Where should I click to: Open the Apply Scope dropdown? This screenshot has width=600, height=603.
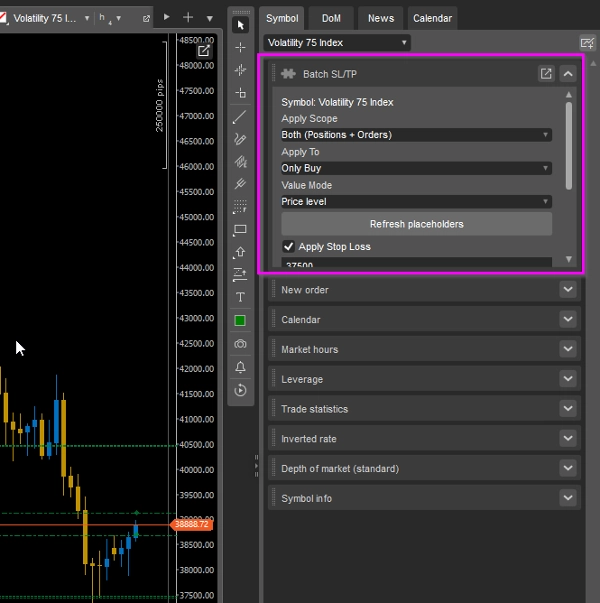[416, 135]
